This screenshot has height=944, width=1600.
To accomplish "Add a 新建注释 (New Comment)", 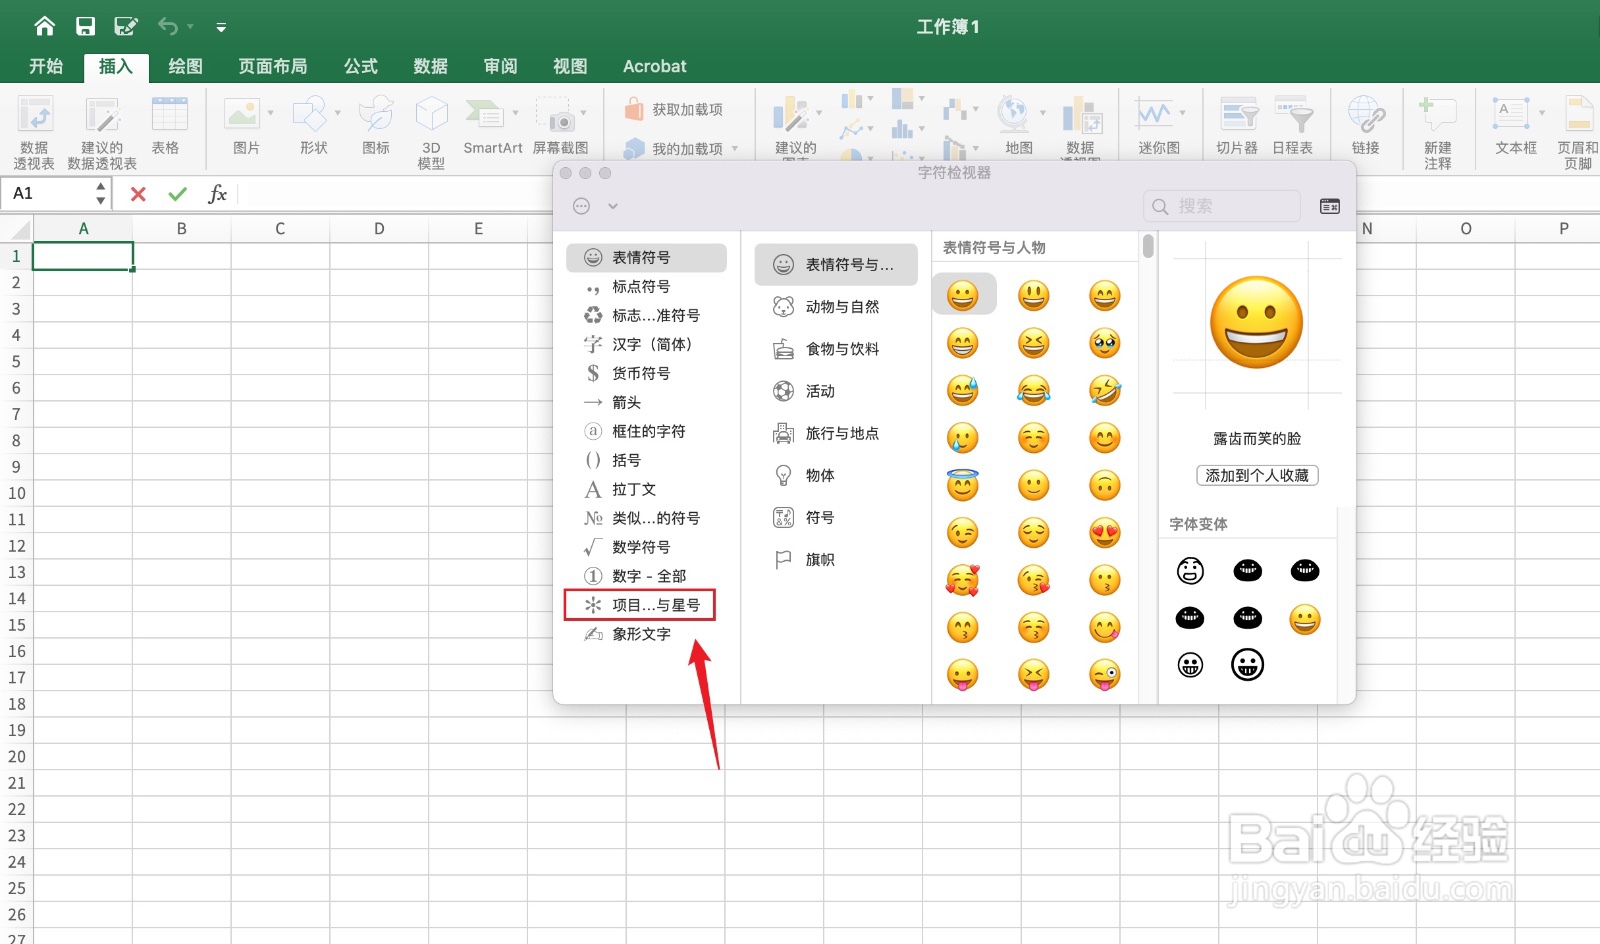I will click(1437, 128).
